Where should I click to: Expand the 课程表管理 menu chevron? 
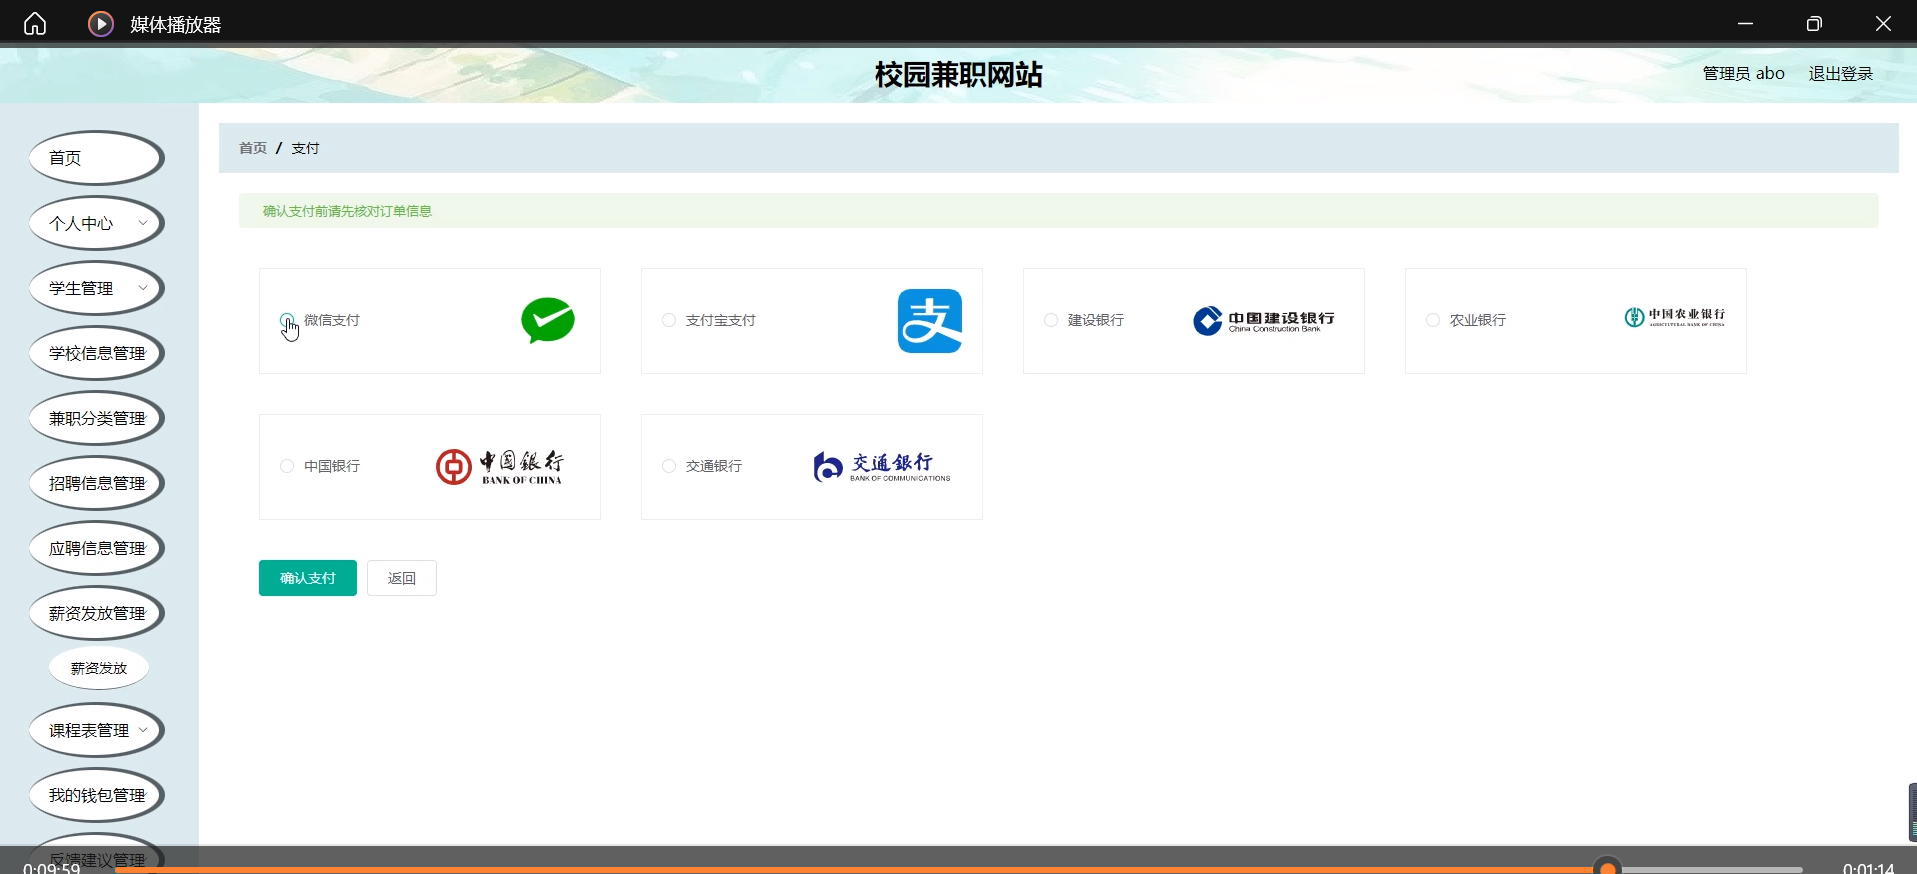click(143, 730)
